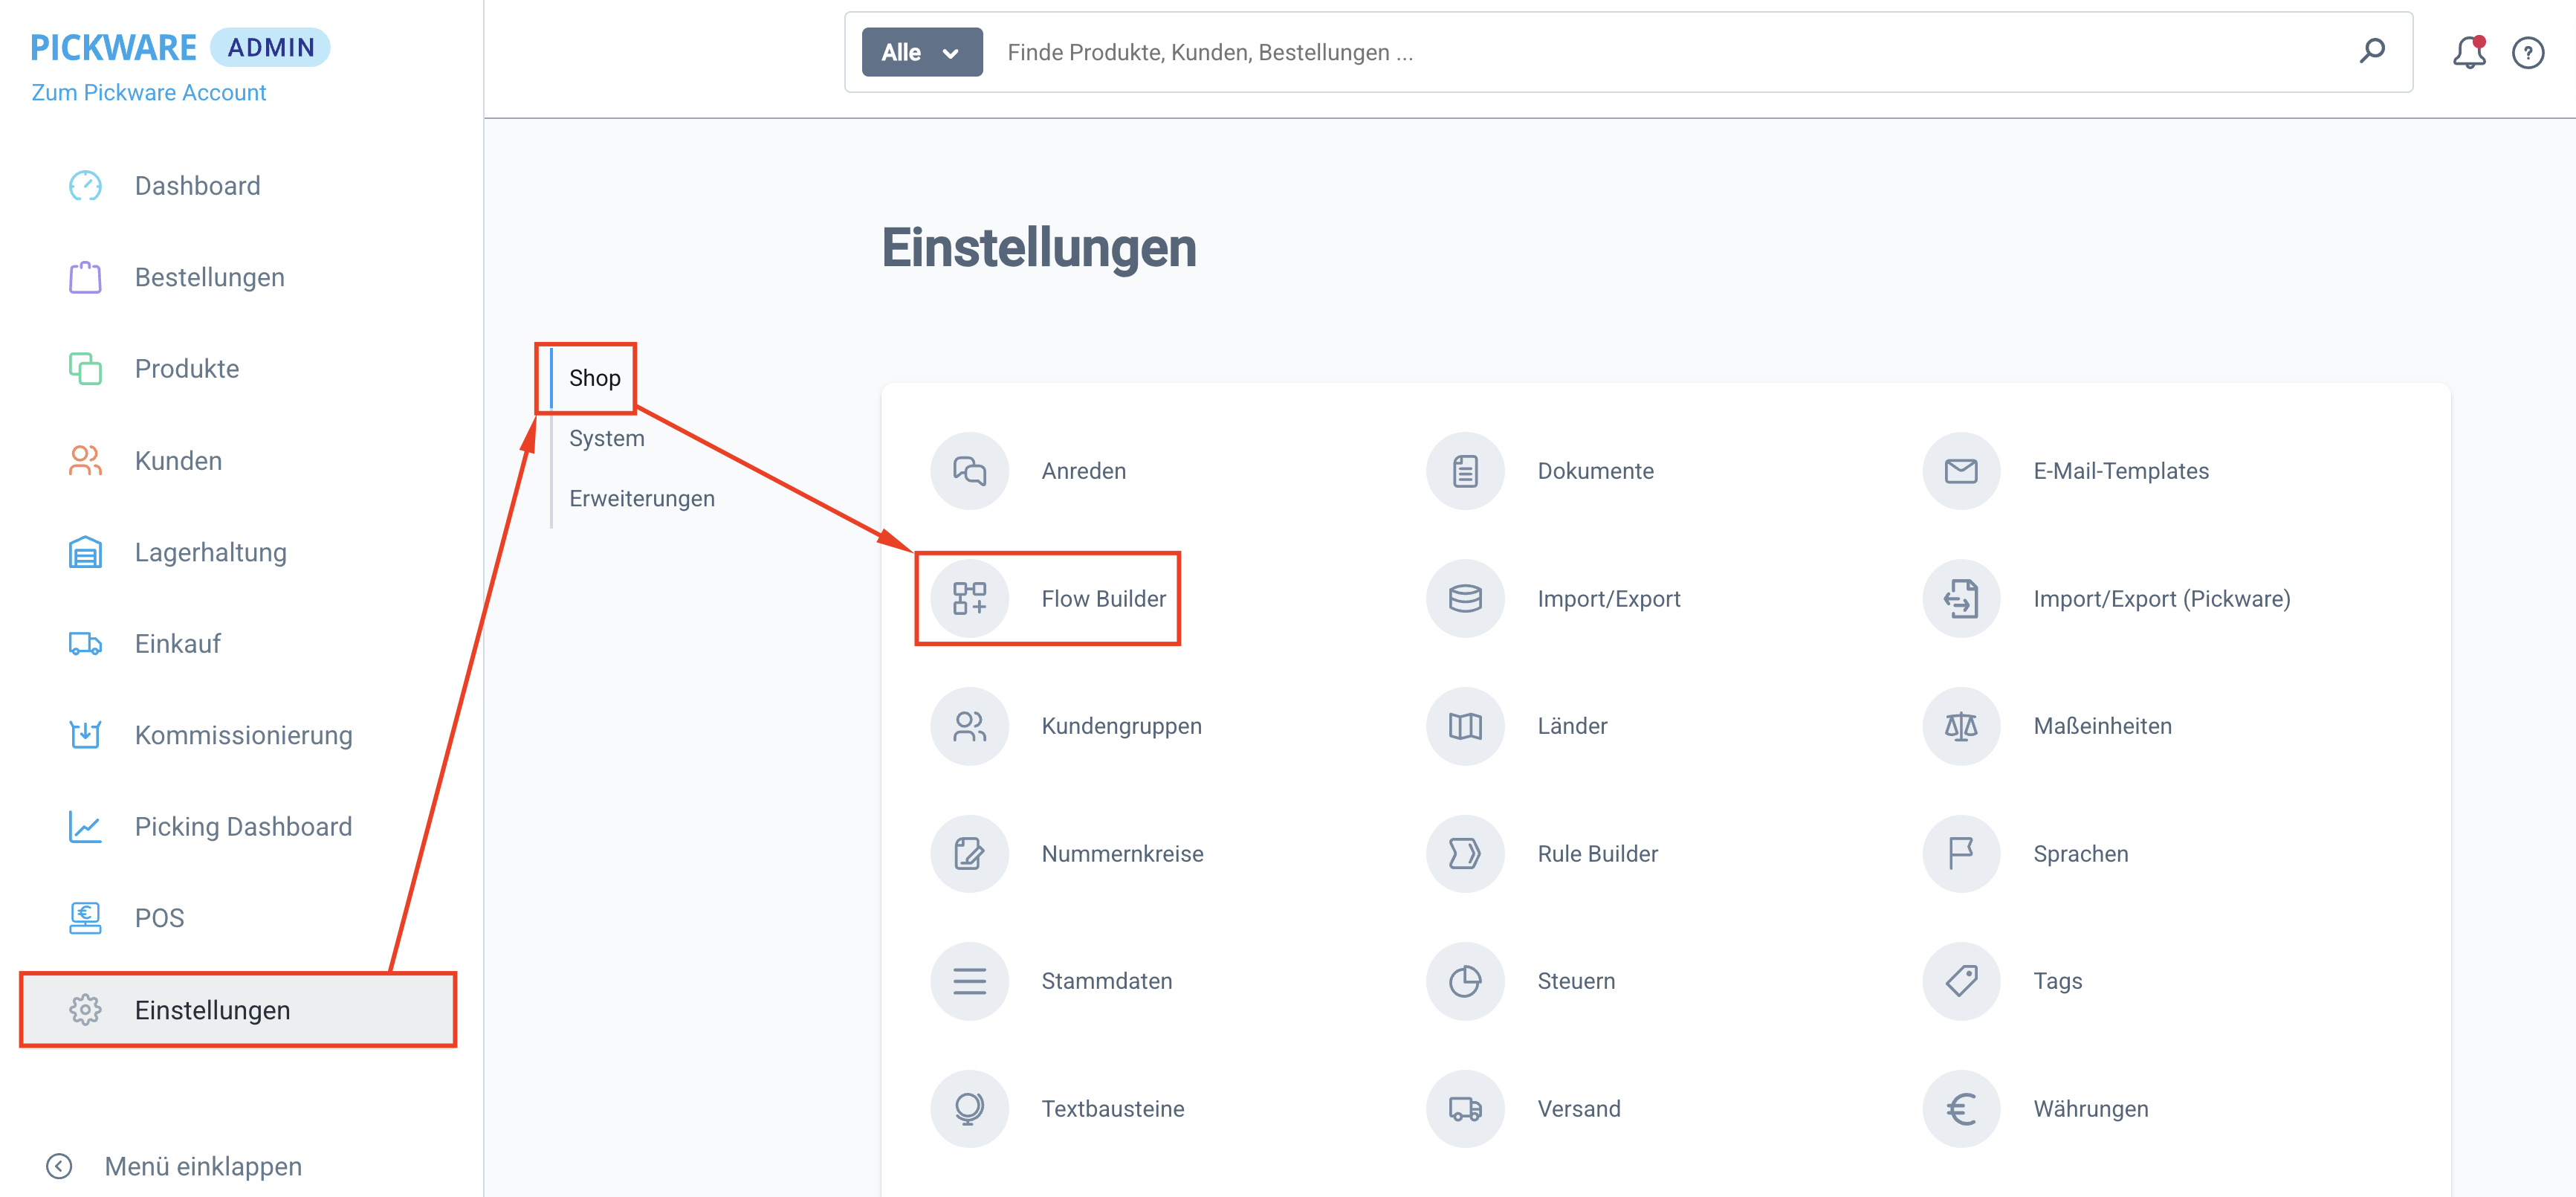Image resolution: width=2576 pixels, height=1197 pixels.
Task: Click the notification bell icon
Action: click(2468, 52)
